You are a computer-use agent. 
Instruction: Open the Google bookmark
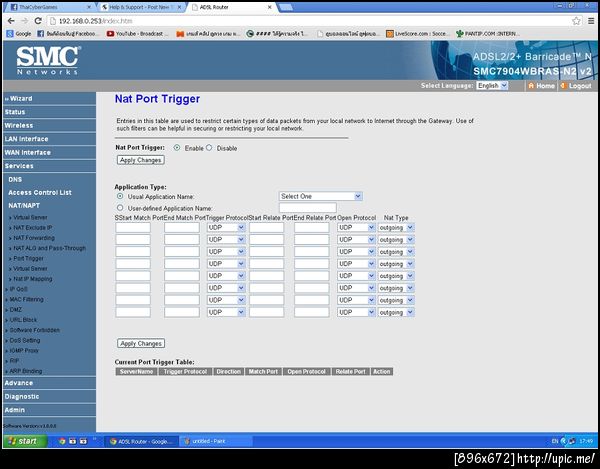pyautogui.click(x=19, y=34)
